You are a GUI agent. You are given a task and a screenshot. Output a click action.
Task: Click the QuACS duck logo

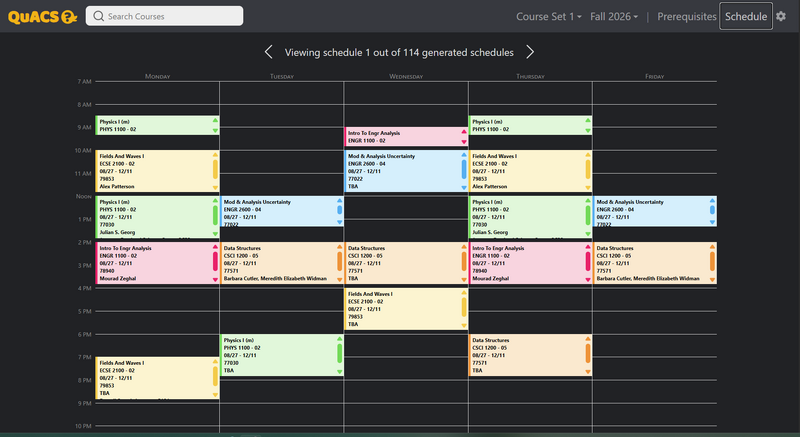[42, 16]
